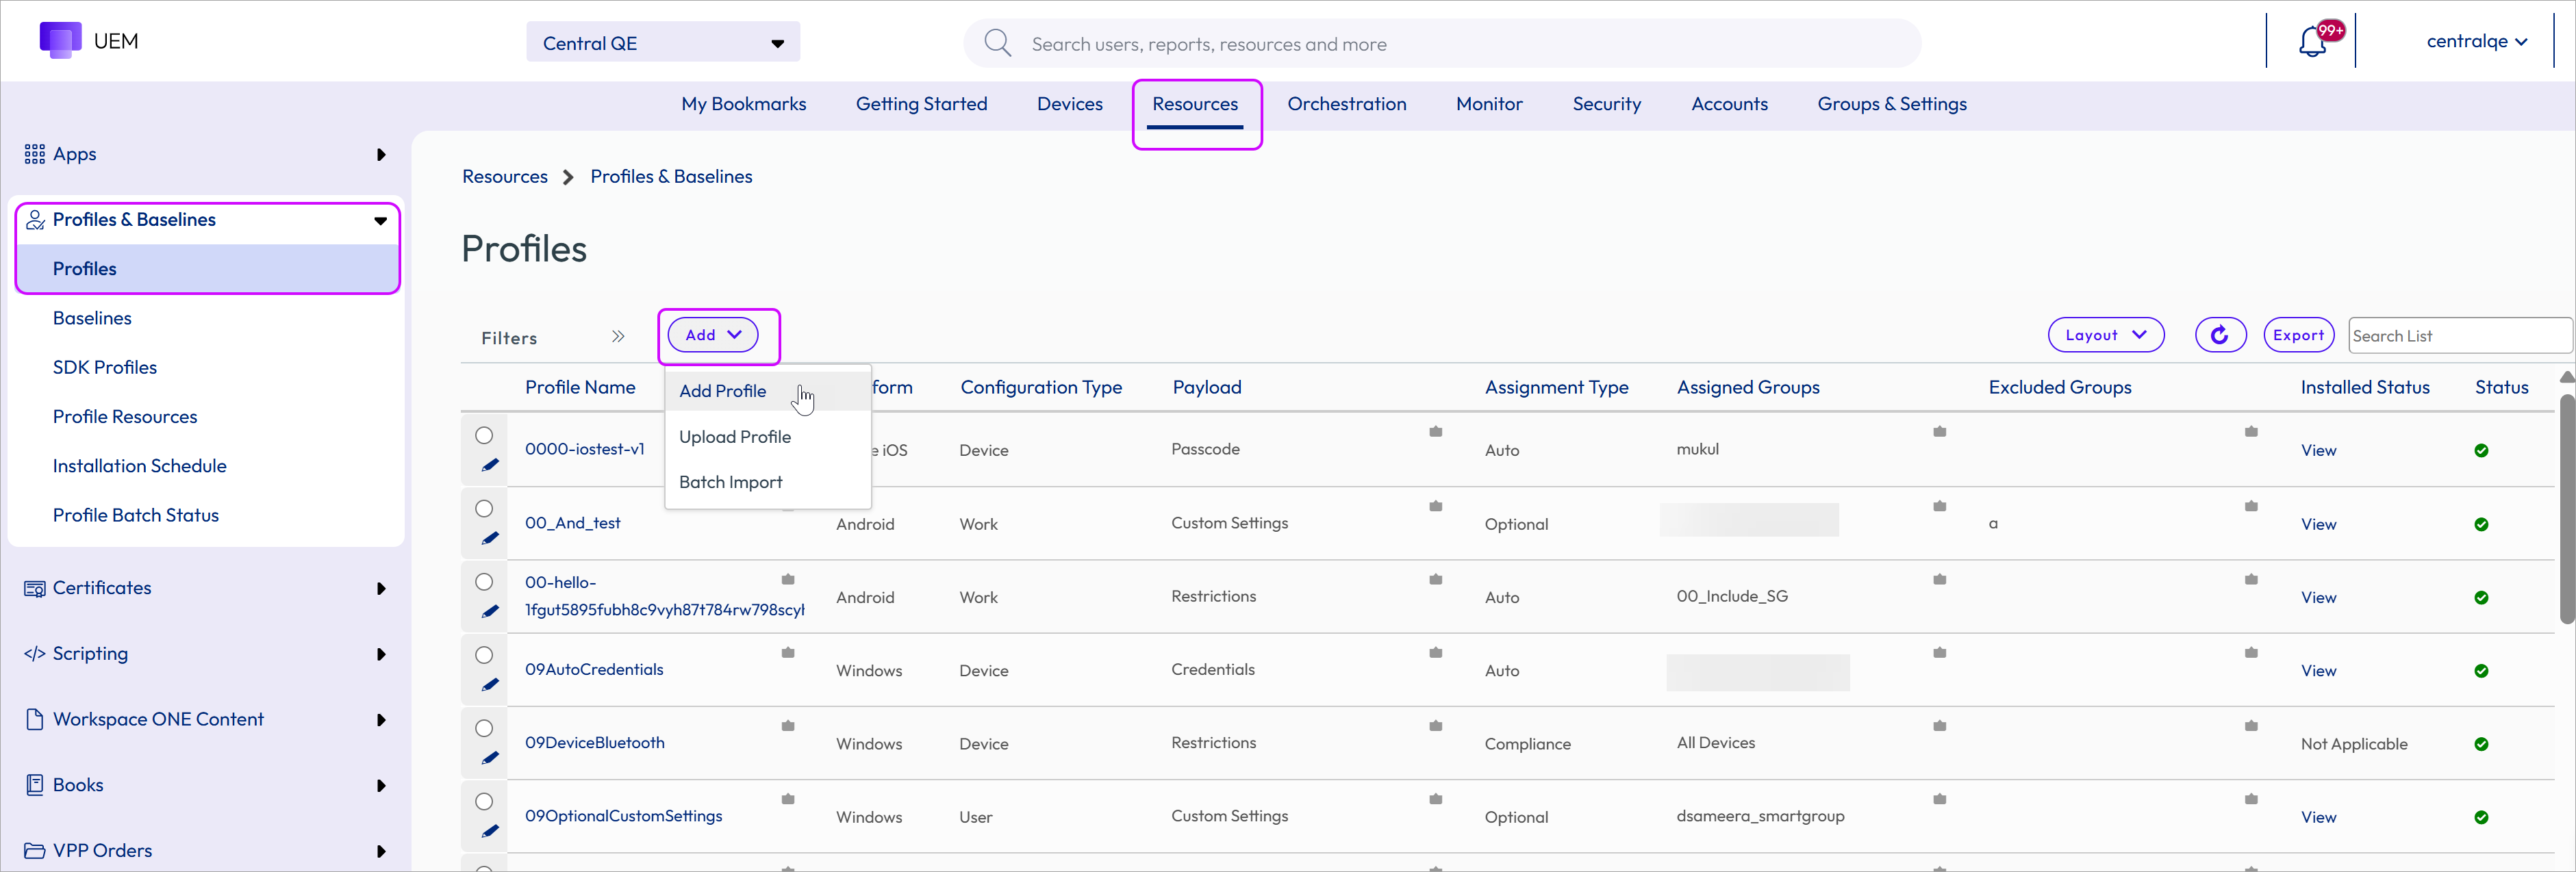The width and height of the screenshot is (2576, 872).
Task: Select radio button for 00_And_test
Action: pyautogui.click(x=484, y=508)
